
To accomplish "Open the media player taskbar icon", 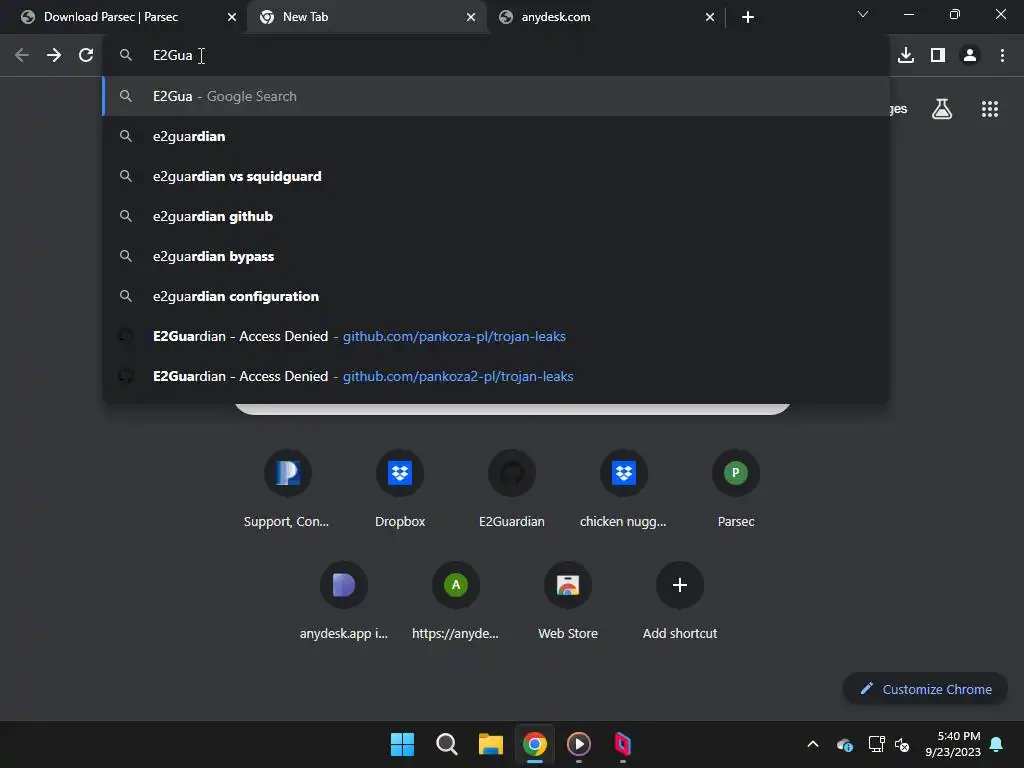I will 579,744.
